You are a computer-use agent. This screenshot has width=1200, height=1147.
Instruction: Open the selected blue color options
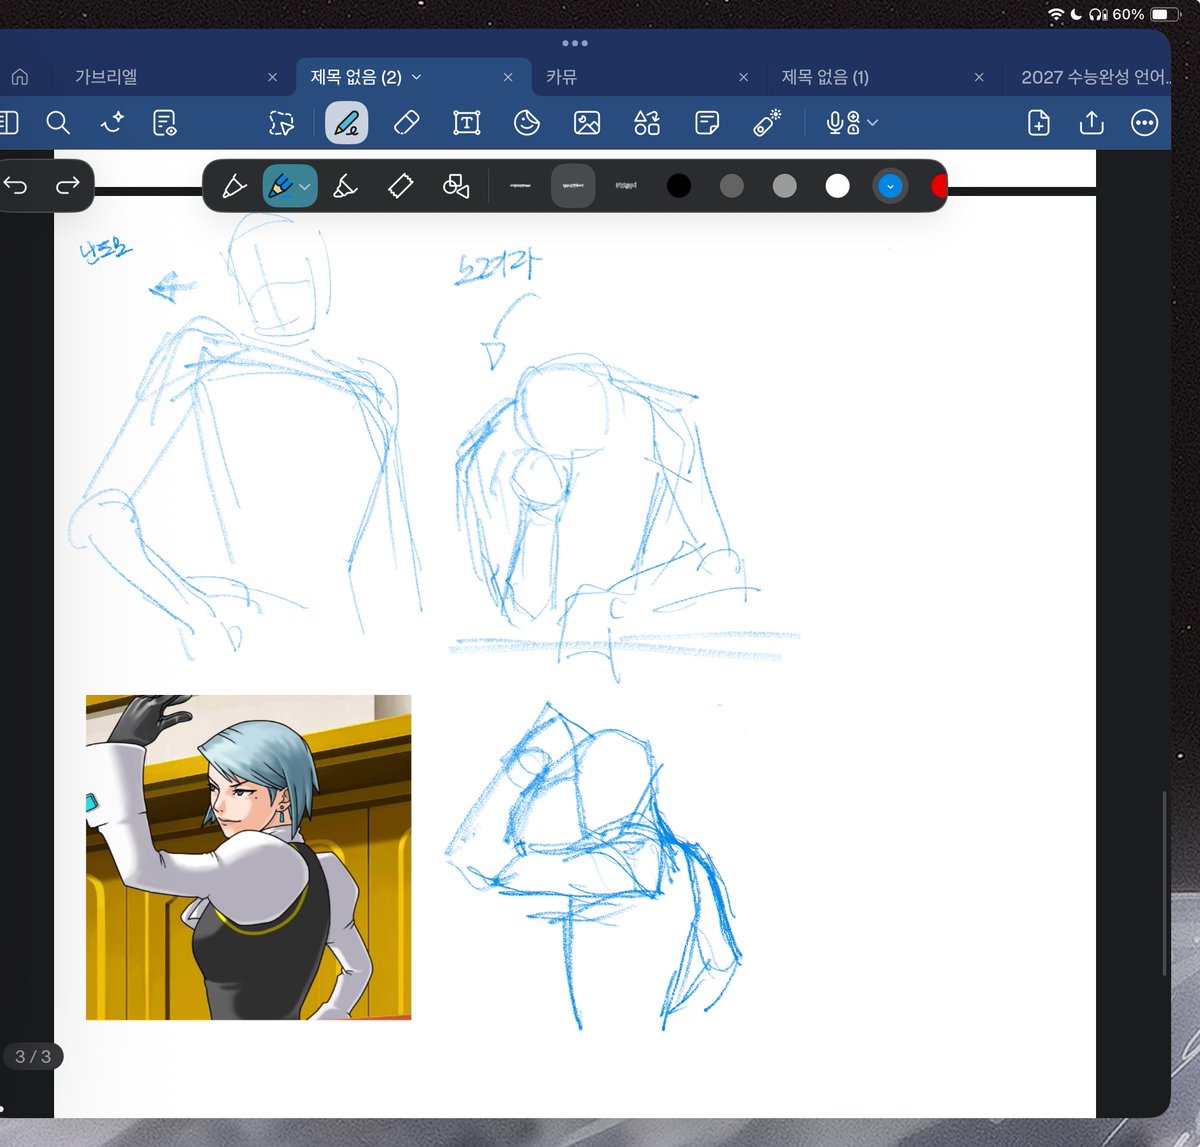890,186
